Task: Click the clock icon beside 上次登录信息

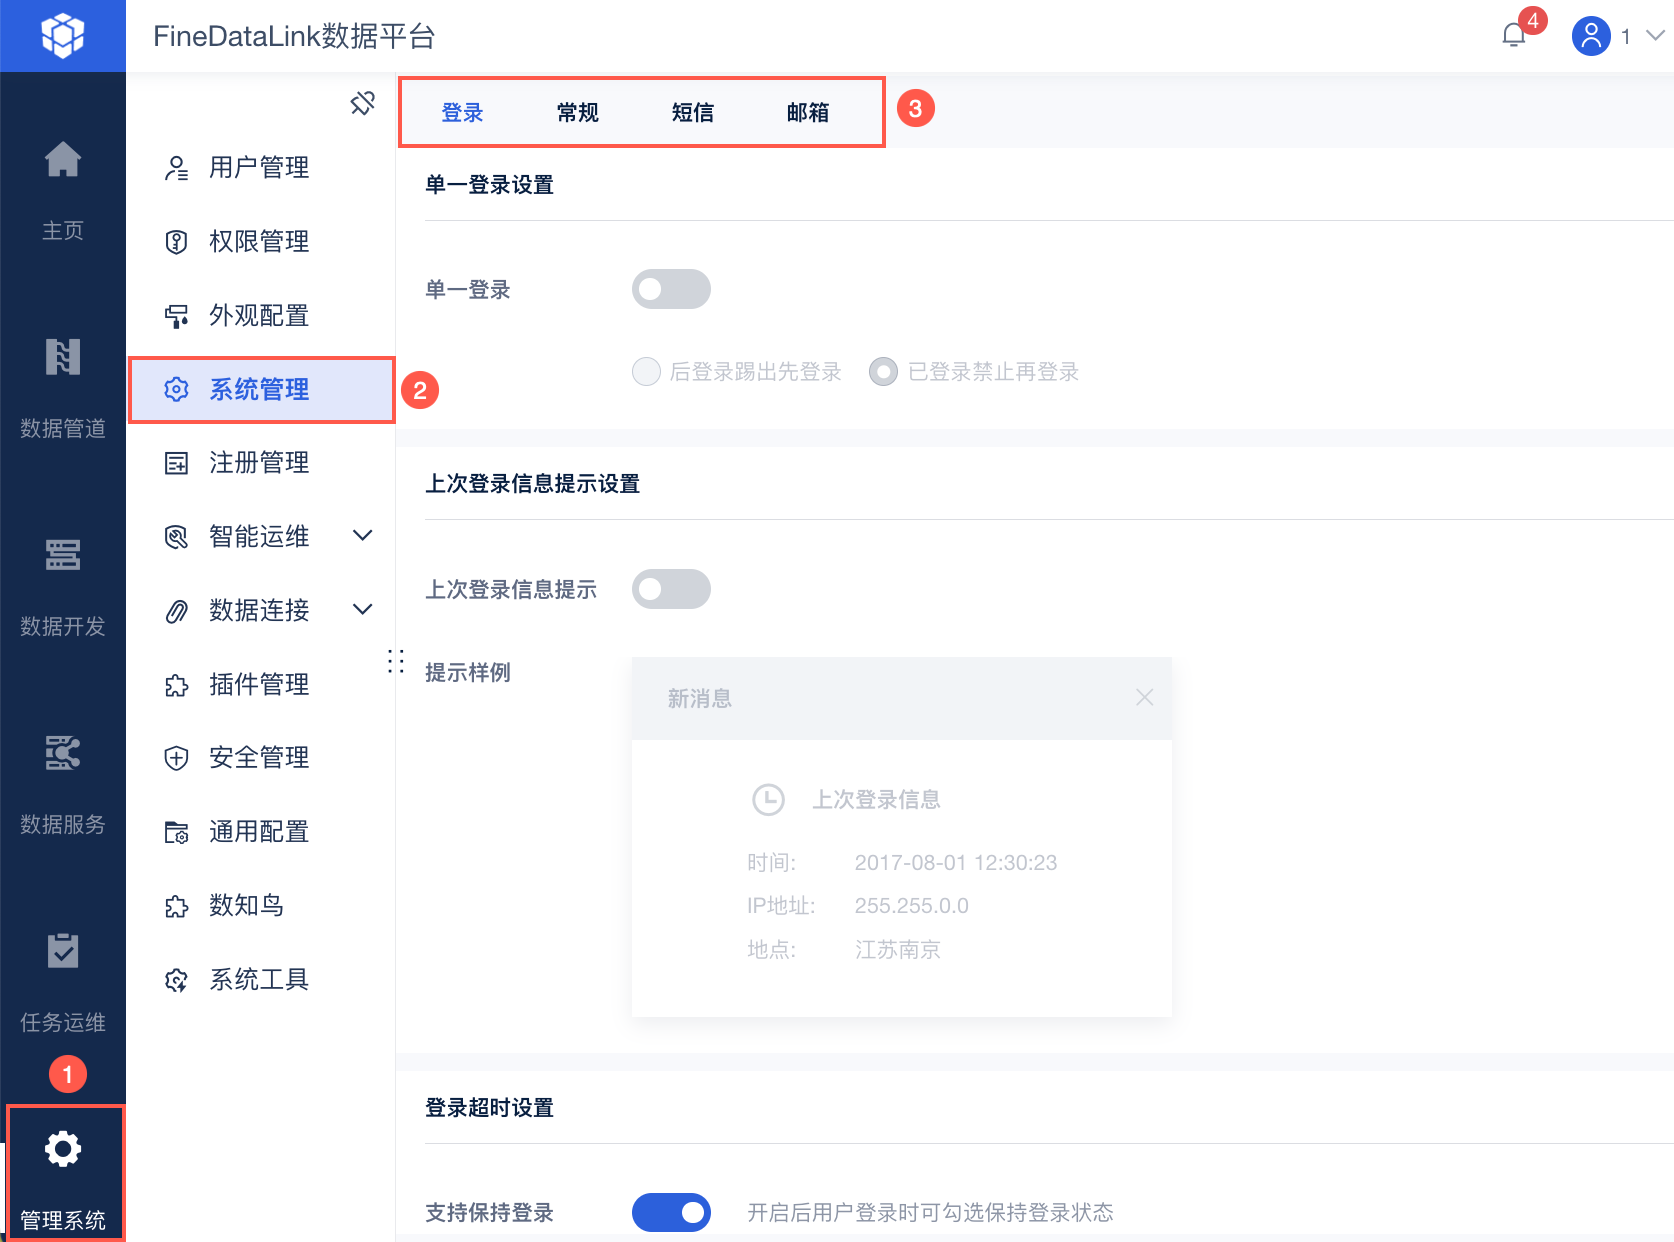Action: [768, 799]
